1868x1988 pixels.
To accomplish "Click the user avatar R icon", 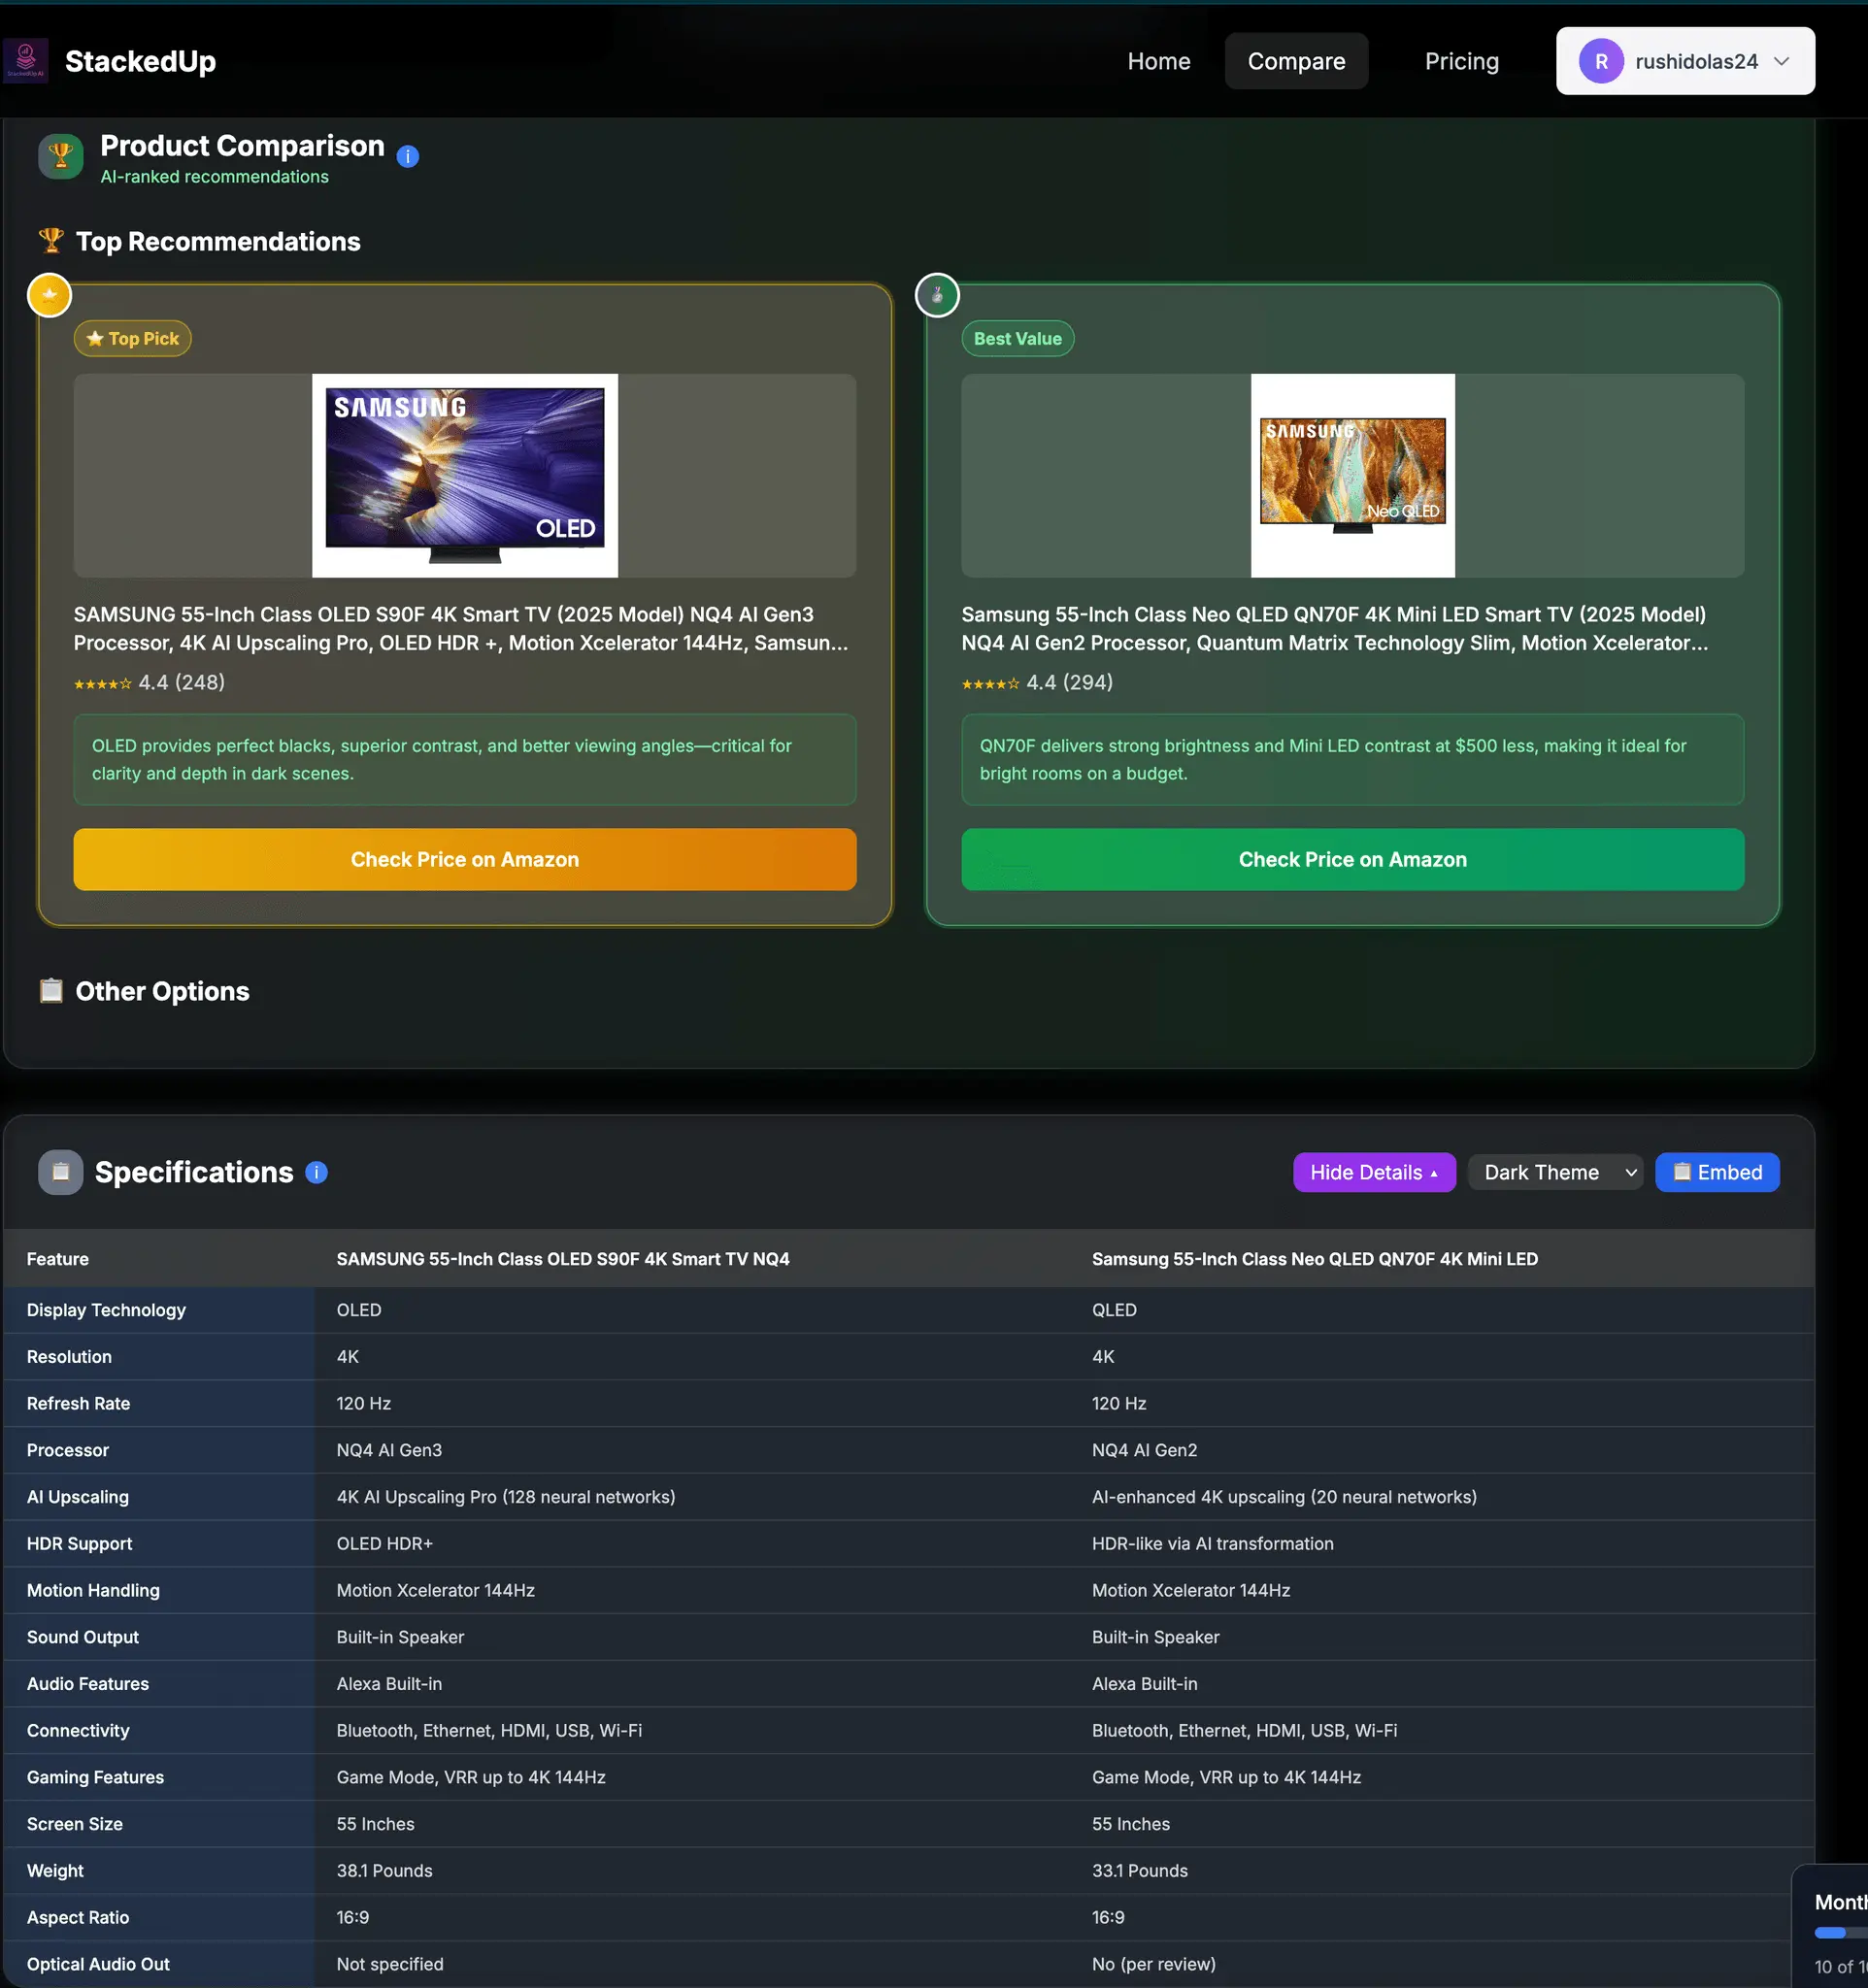I will pyautogui.click(x=1601, y=61).
